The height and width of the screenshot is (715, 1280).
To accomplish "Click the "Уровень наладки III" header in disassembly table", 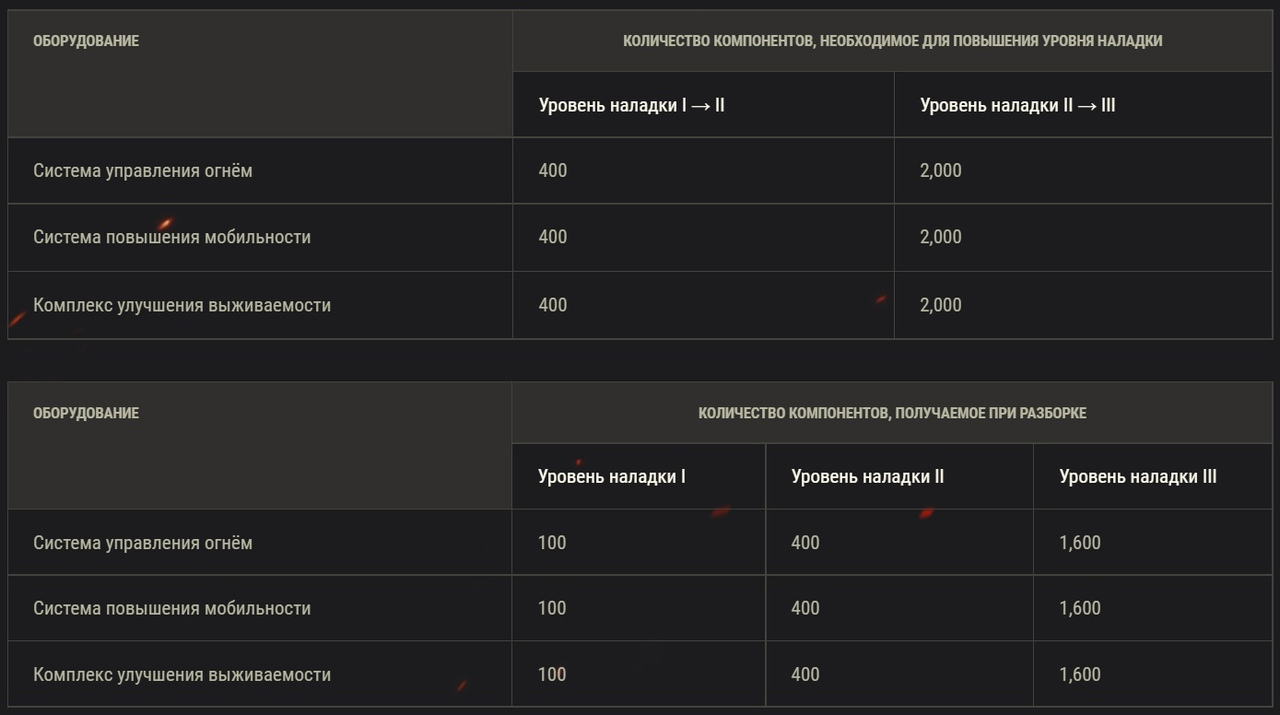I will click(x=1137, y=477).
